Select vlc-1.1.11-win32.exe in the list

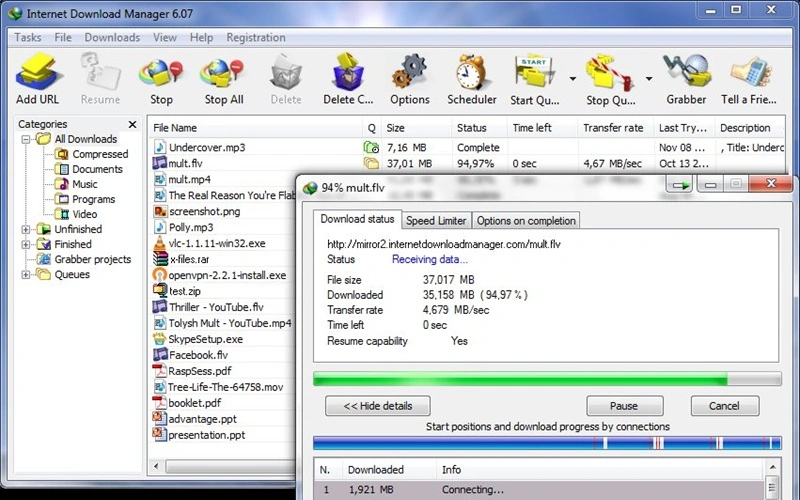217,243
